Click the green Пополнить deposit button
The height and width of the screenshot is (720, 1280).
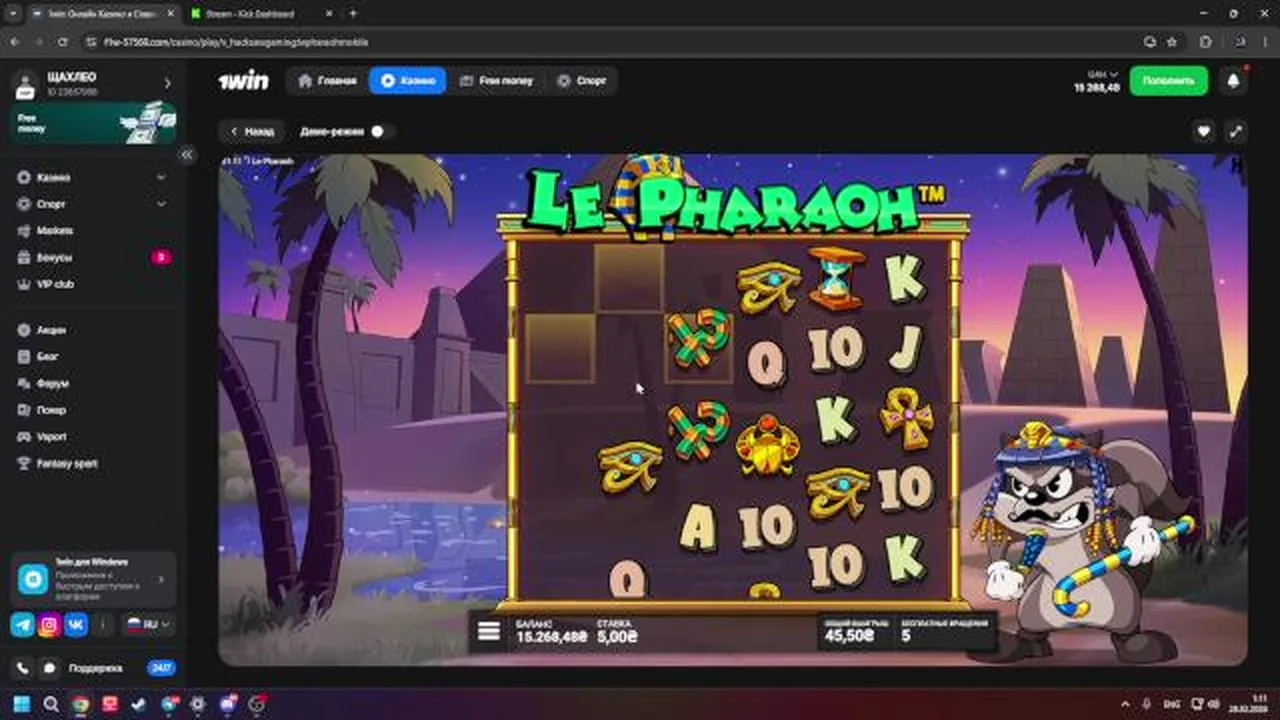[x=1168, y=81]
